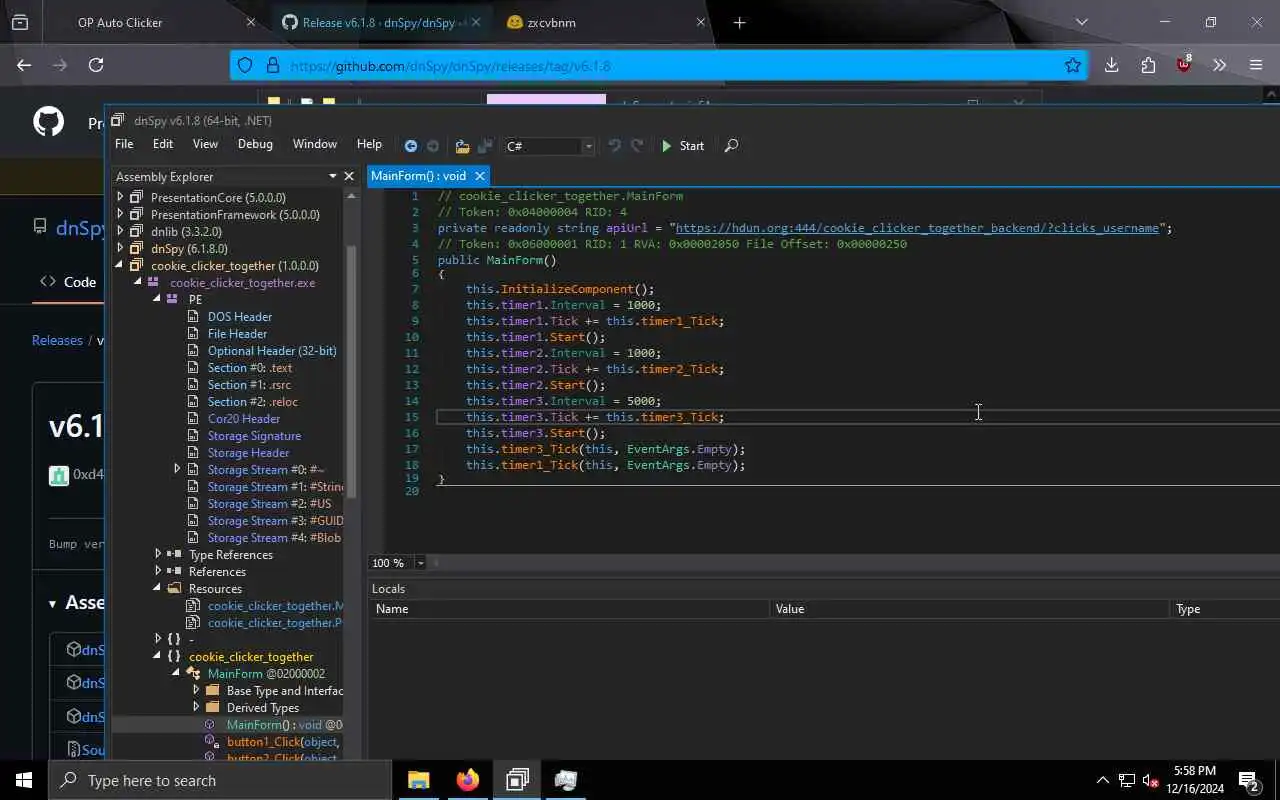
Task: Click timer3_Tick on code line 15
Action: (x=680, y=417)
